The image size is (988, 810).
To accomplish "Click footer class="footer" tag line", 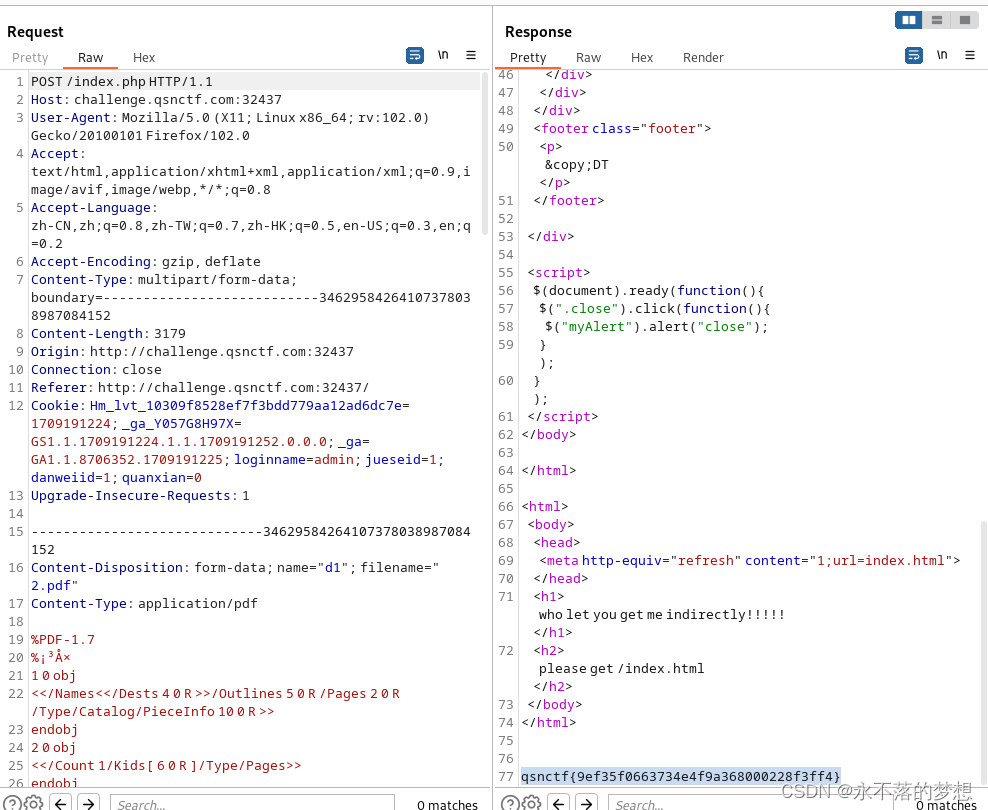I will [623, 128].
